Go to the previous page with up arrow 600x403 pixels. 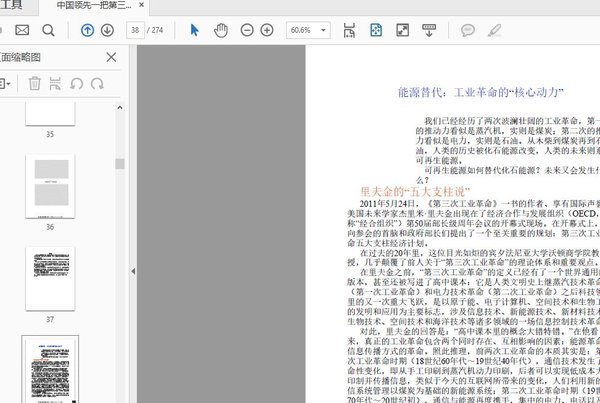[87, 31]
